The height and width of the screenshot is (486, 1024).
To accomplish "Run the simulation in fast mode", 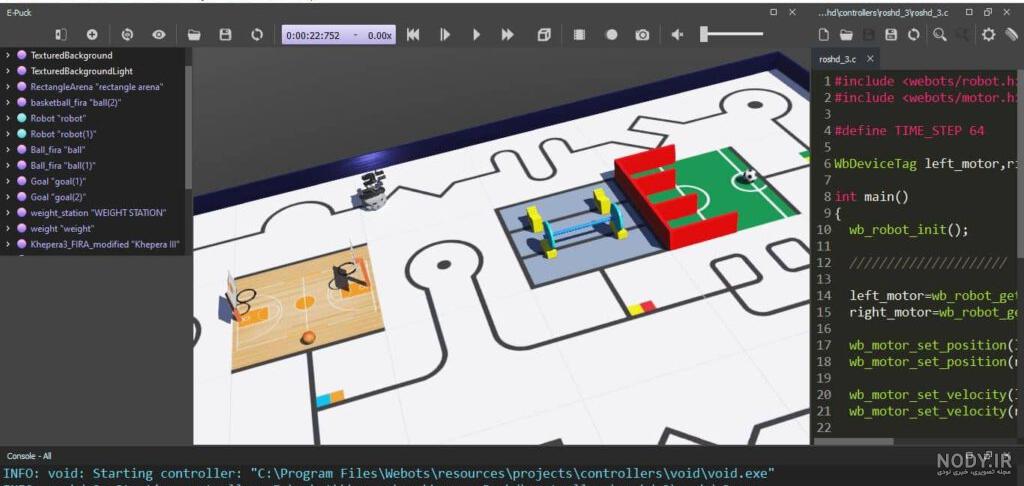I will (507, 35).
